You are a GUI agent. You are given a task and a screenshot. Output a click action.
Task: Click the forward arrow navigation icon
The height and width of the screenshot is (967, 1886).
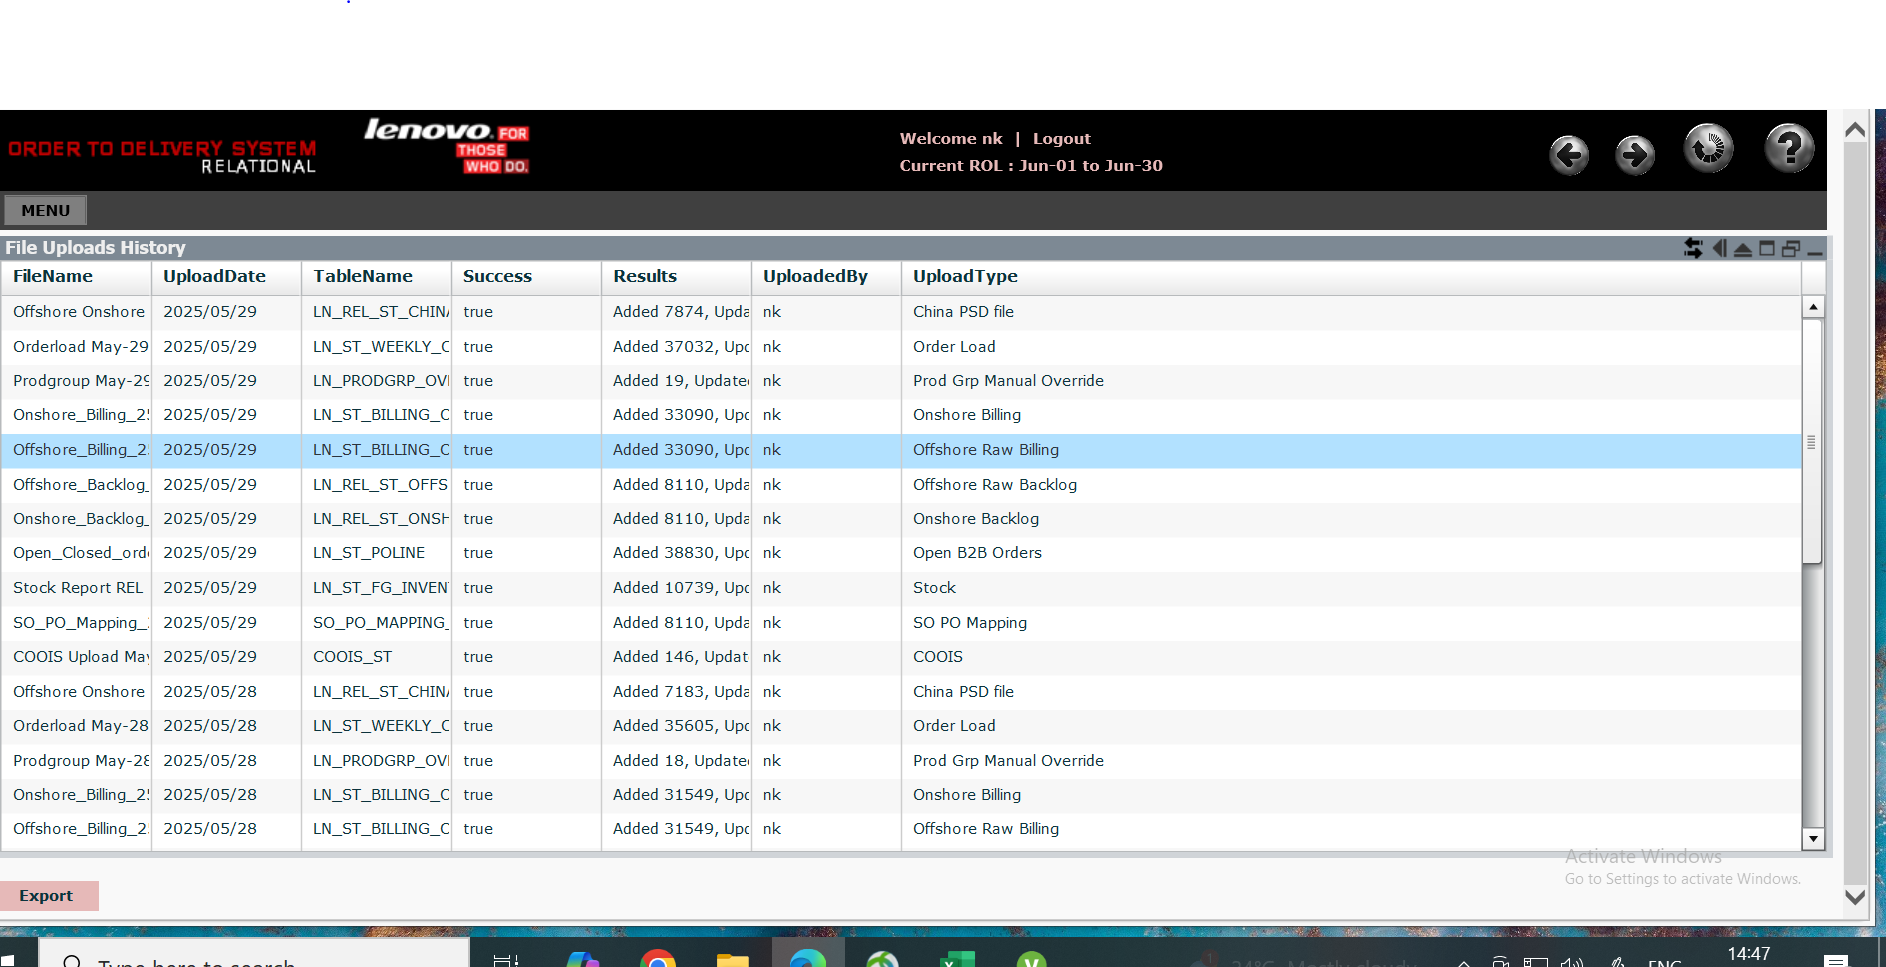[1635, 155]
